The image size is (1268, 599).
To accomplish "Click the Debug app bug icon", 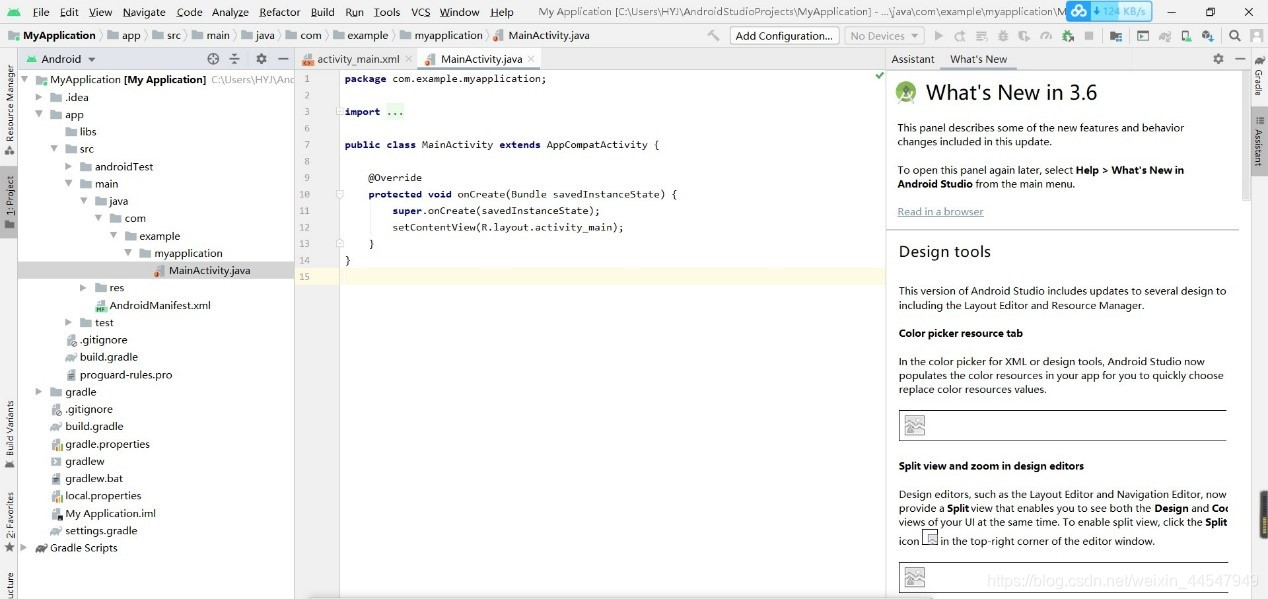I will (x=1003, y=36).
